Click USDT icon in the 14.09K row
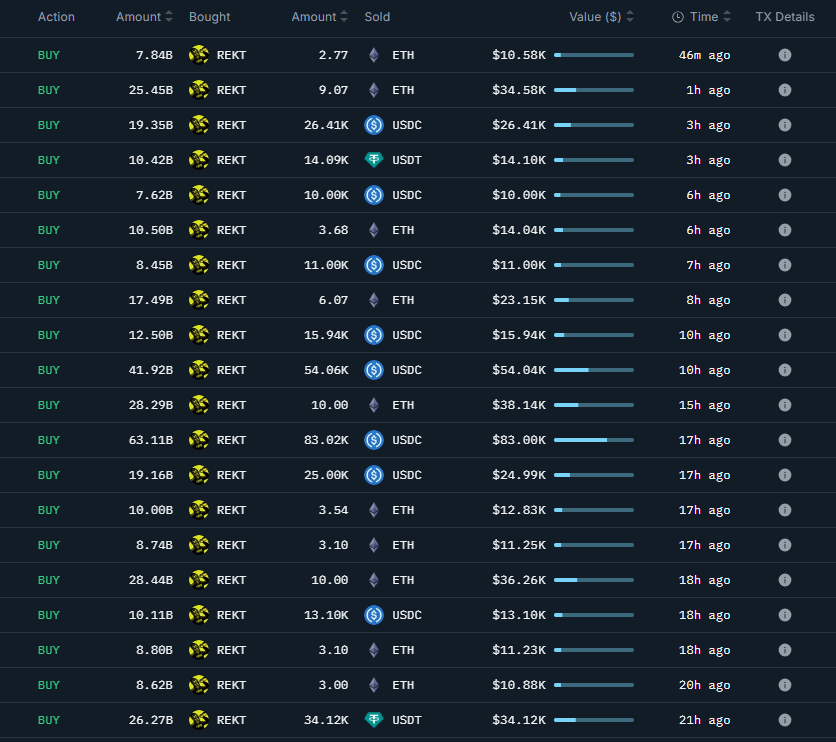 [374, 160]
